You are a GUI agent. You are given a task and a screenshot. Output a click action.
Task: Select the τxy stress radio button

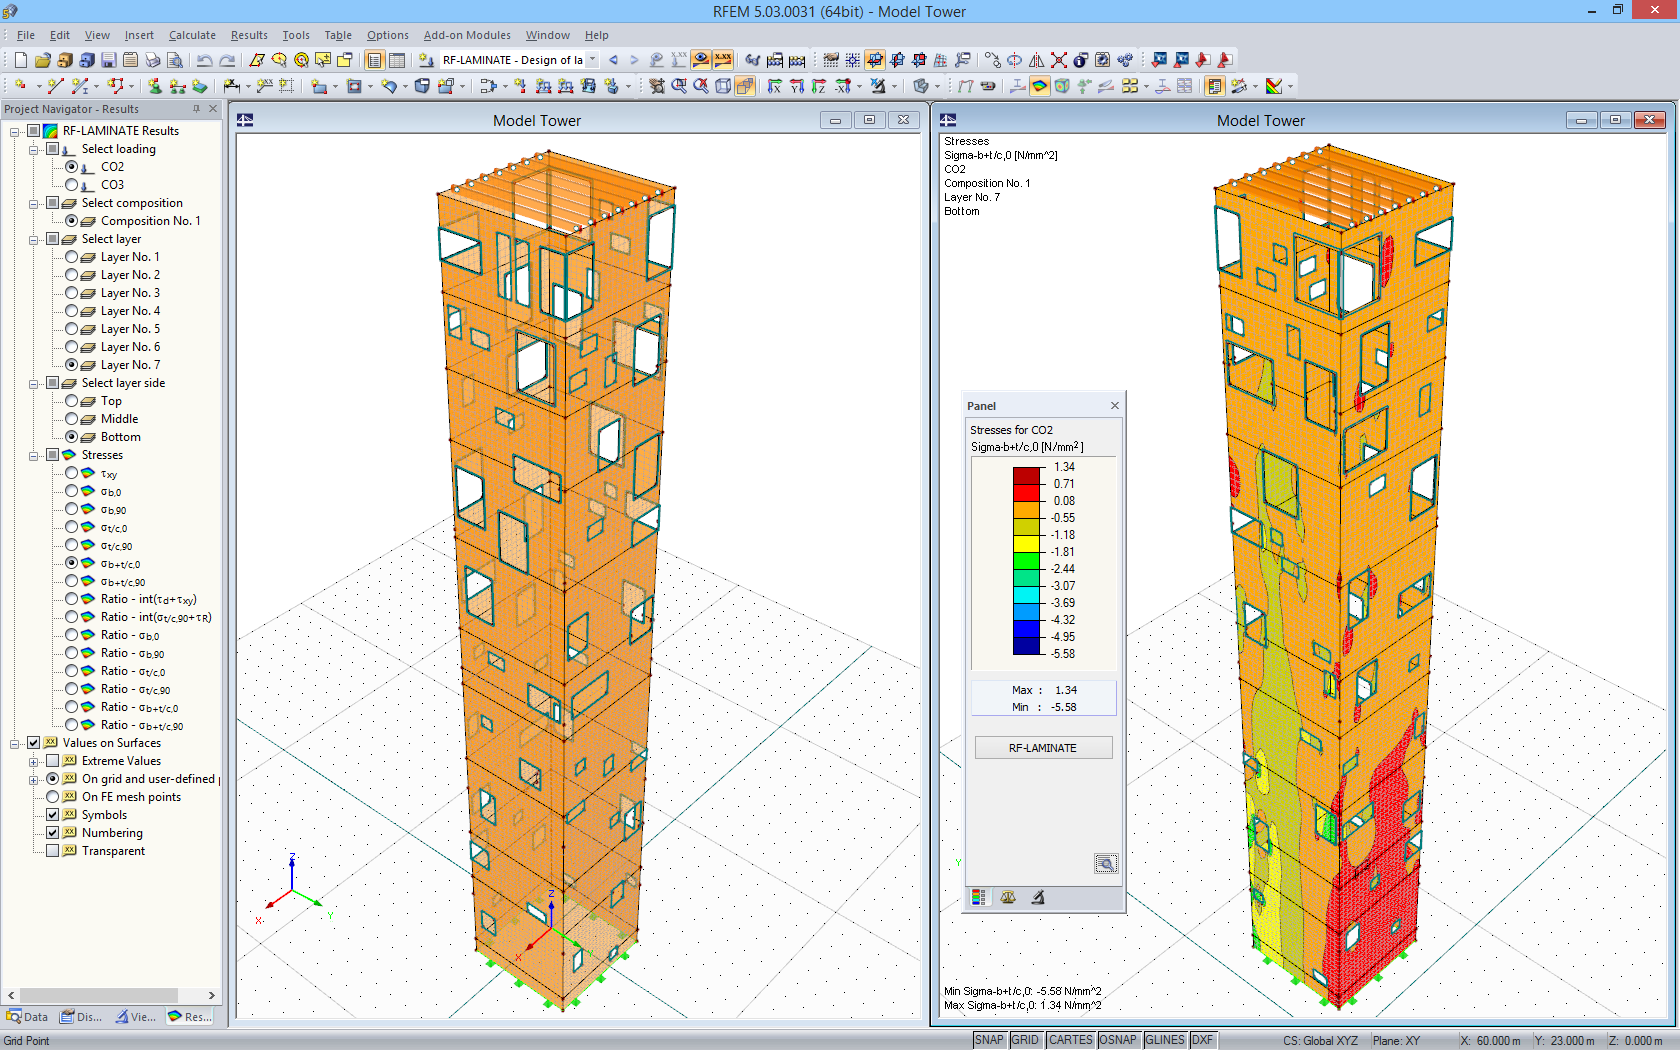72,473
